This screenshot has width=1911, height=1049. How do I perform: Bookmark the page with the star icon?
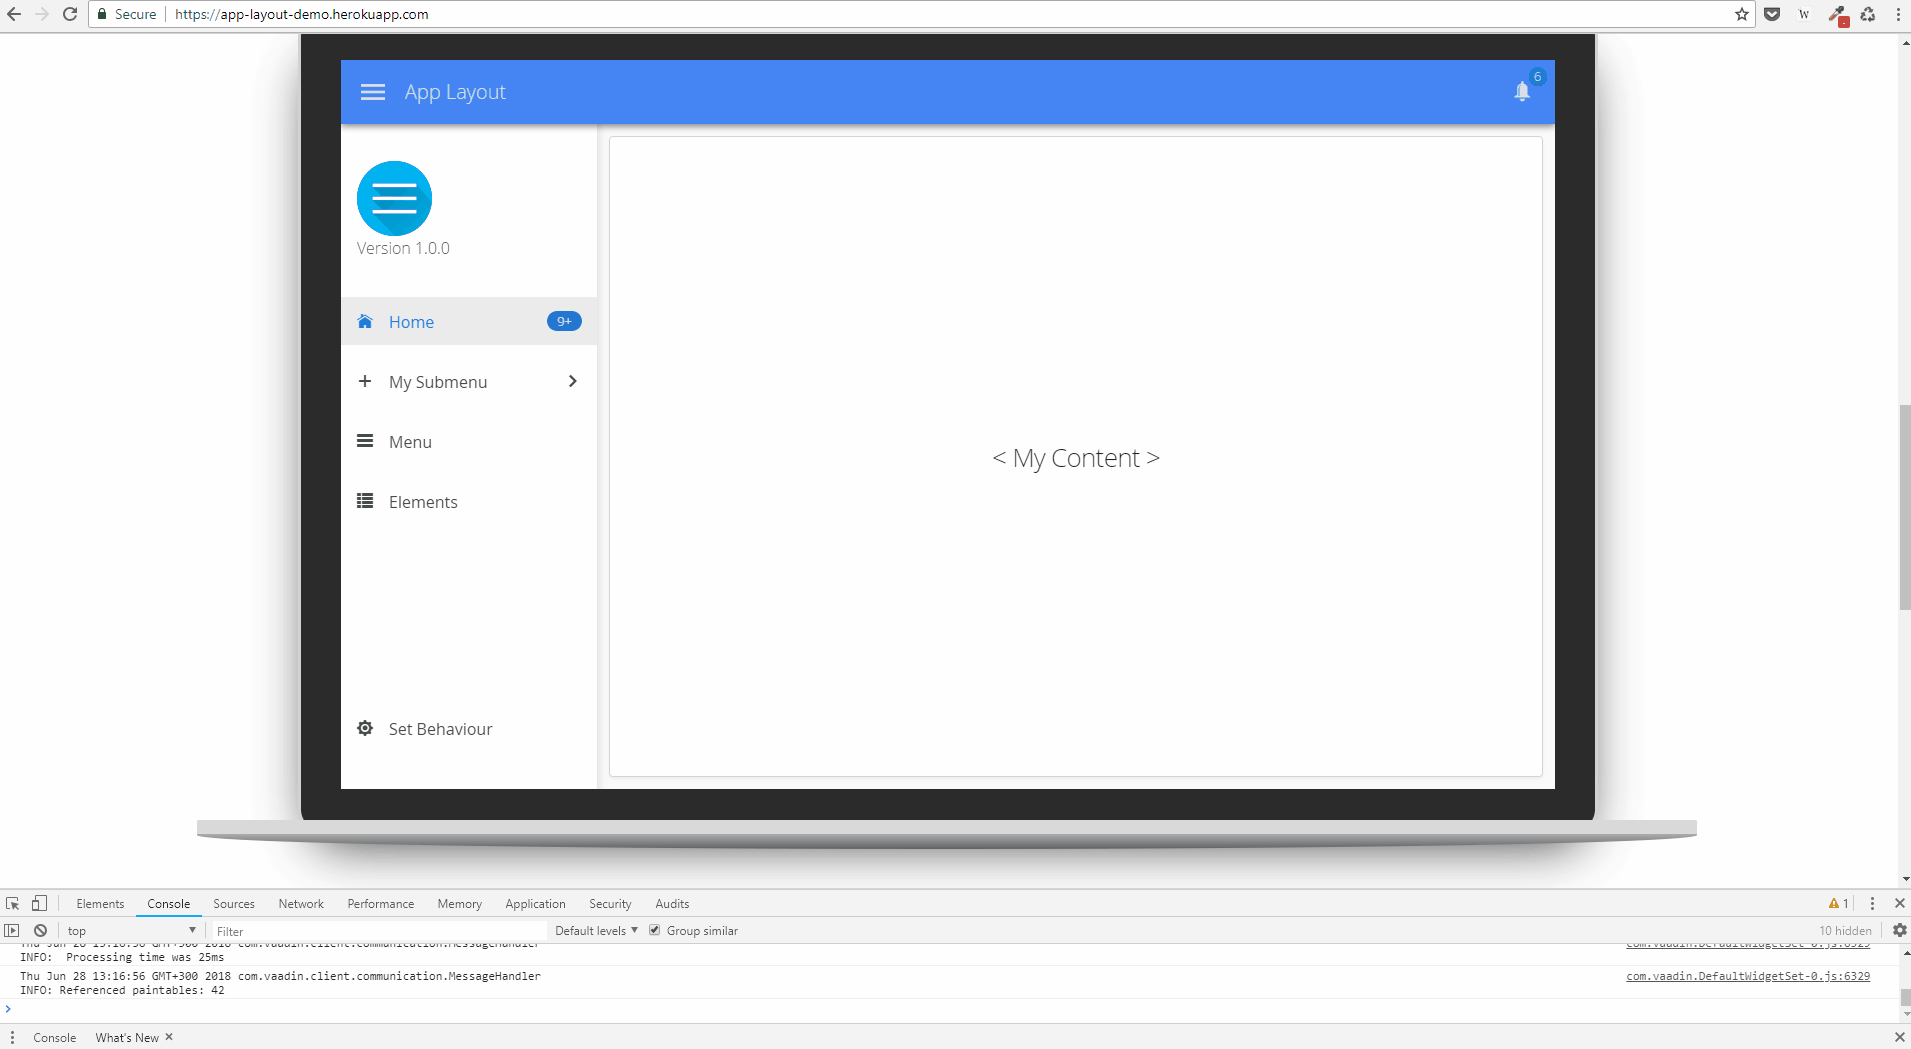pyautogui.click(x=1742, y=14)
